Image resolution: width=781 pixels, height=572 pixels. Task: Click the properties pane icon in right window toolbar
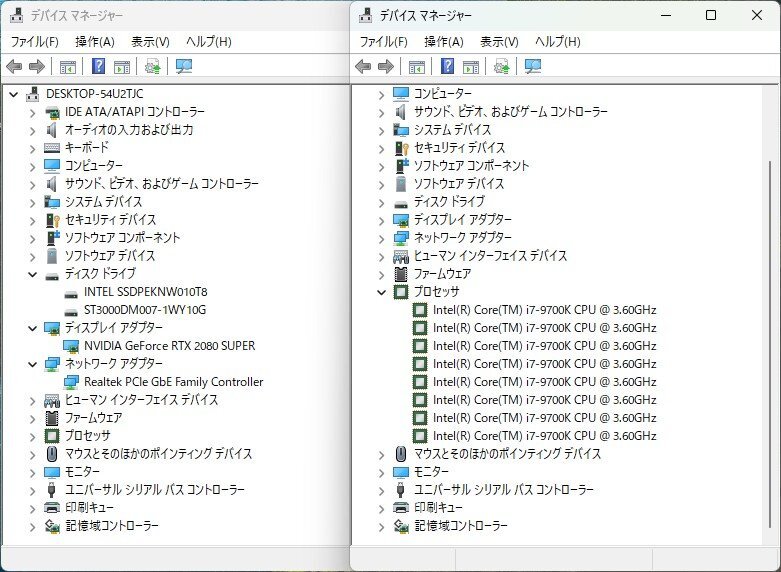(471, 66)
